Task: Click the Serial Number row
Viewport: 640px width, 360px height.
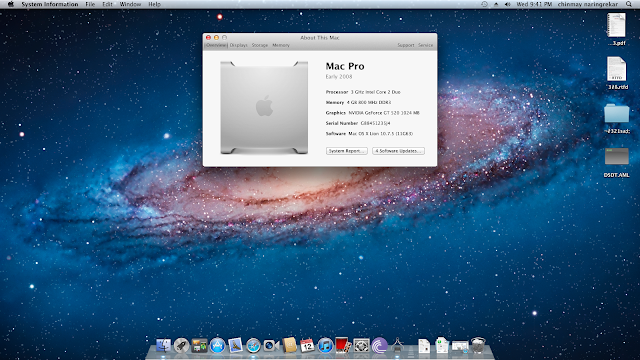Action: click(x=358, y=123)
